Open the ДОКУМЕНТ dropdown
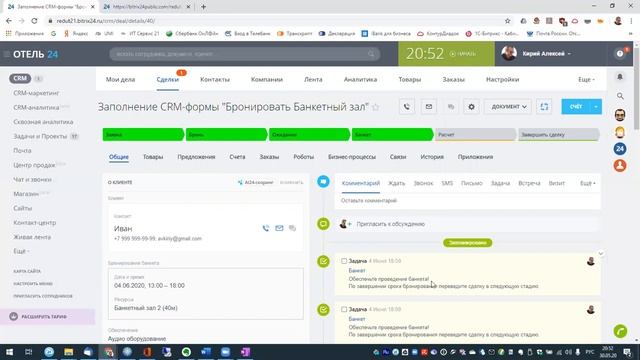Viewport: 640px width, 360px height. 508,107
